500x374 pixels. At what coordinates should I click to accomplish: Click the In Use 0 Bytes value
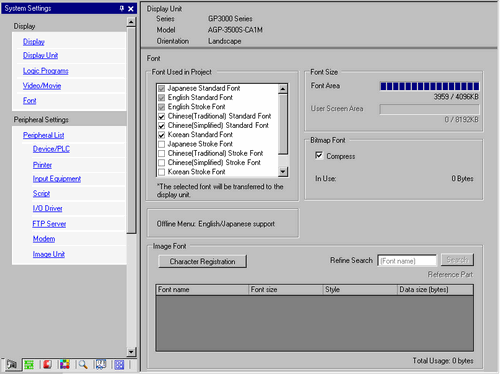(x=462, y=179)
